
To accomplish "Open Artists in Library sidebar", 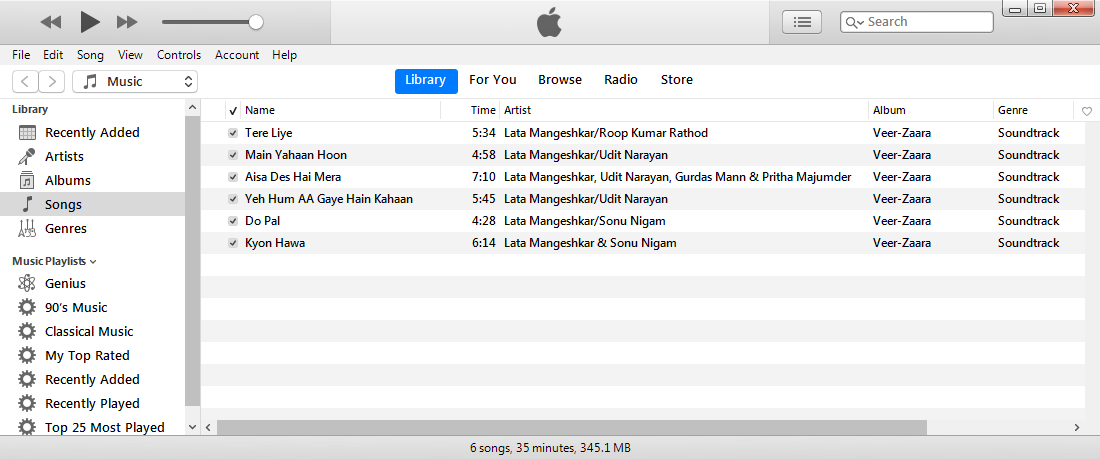I will 64,156.
